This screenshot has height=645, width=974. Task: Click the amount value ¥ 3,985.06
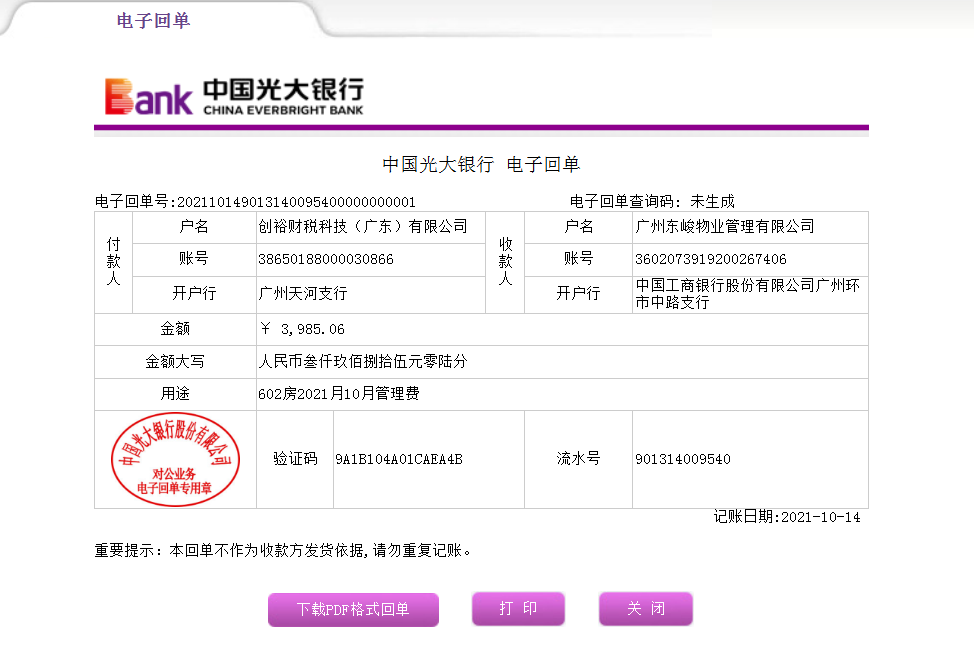coord(302,329)
